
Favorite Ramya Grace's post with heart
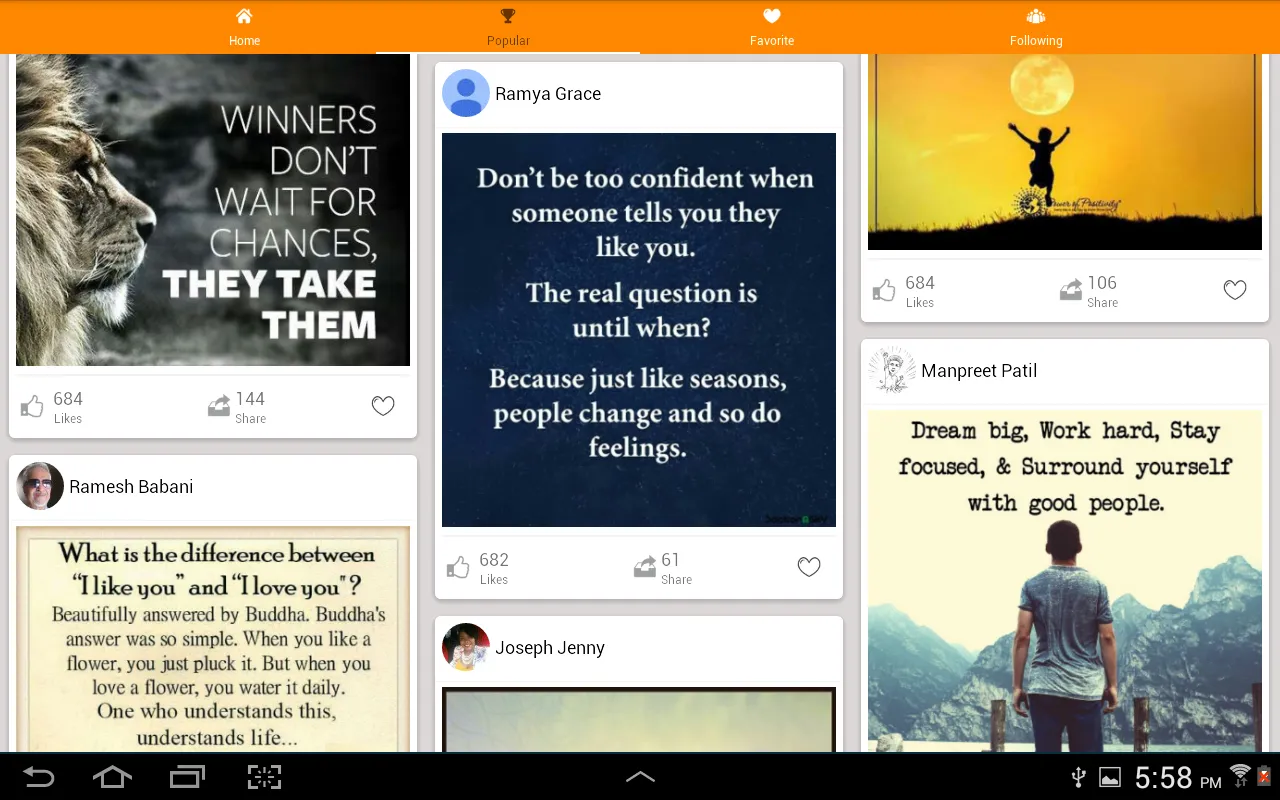(x=809, y=567)
